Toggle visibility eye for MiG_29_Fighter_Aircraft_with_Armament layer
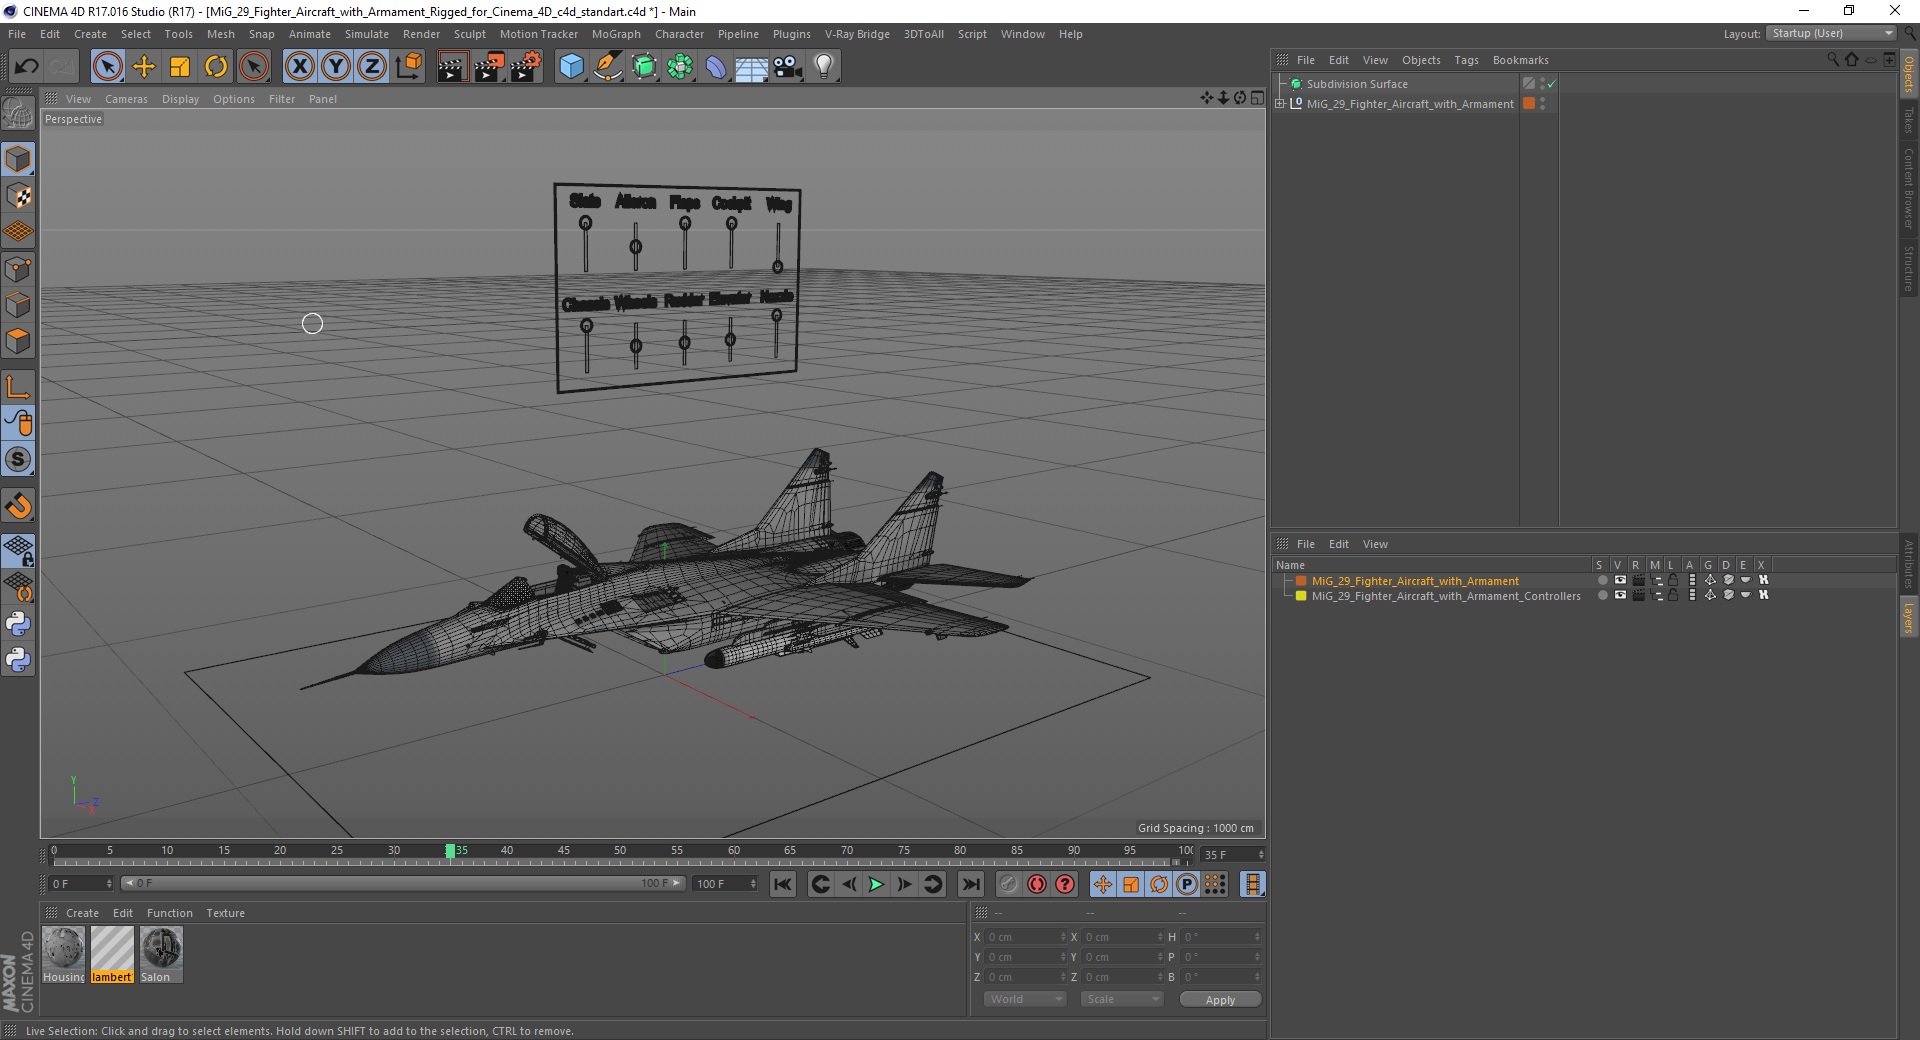The width and height of the screenshot is (1920, 1040). pyautogui.click(x=1620, y=580)
